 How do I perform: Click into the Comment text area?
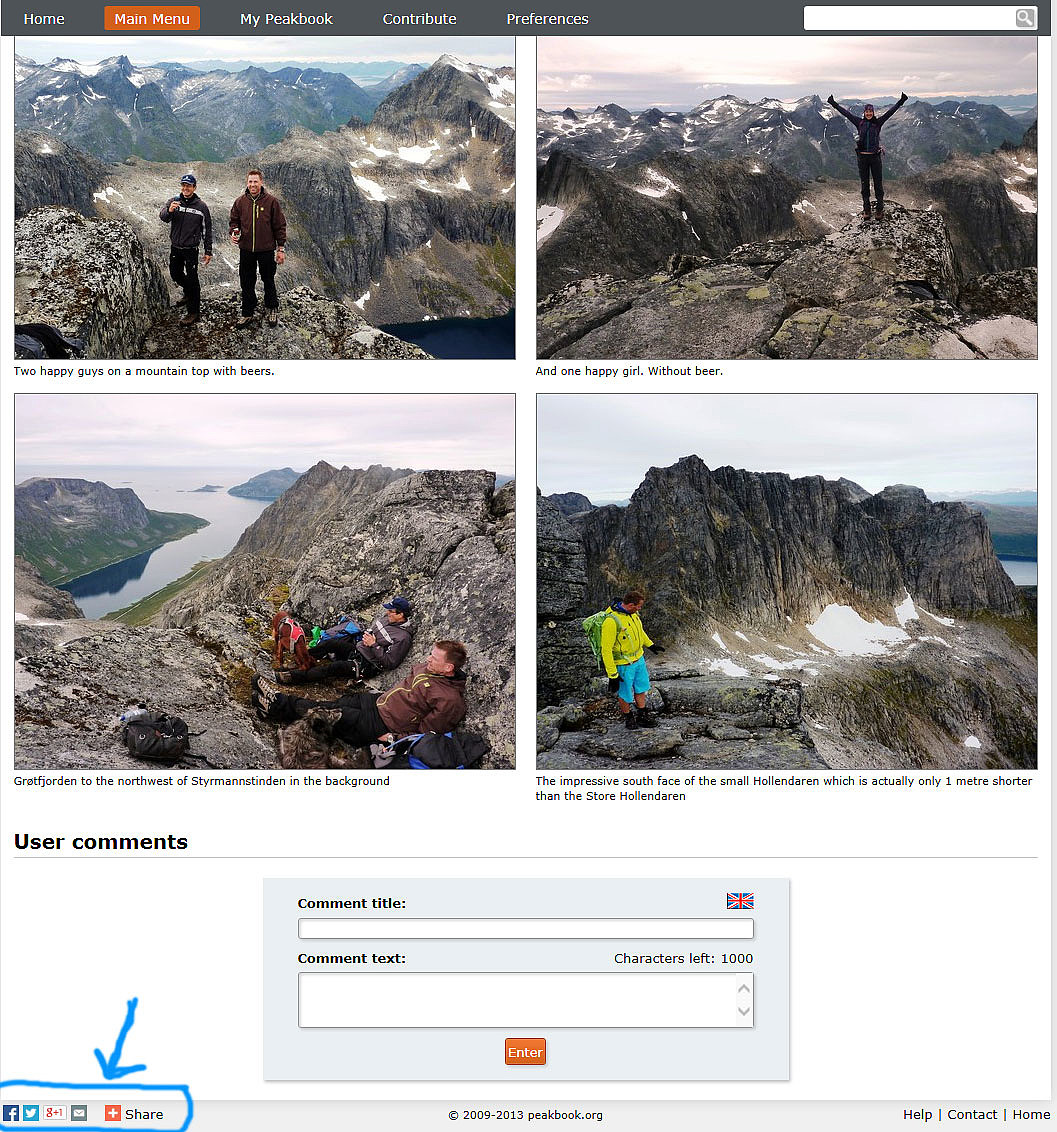[517, 1000]
